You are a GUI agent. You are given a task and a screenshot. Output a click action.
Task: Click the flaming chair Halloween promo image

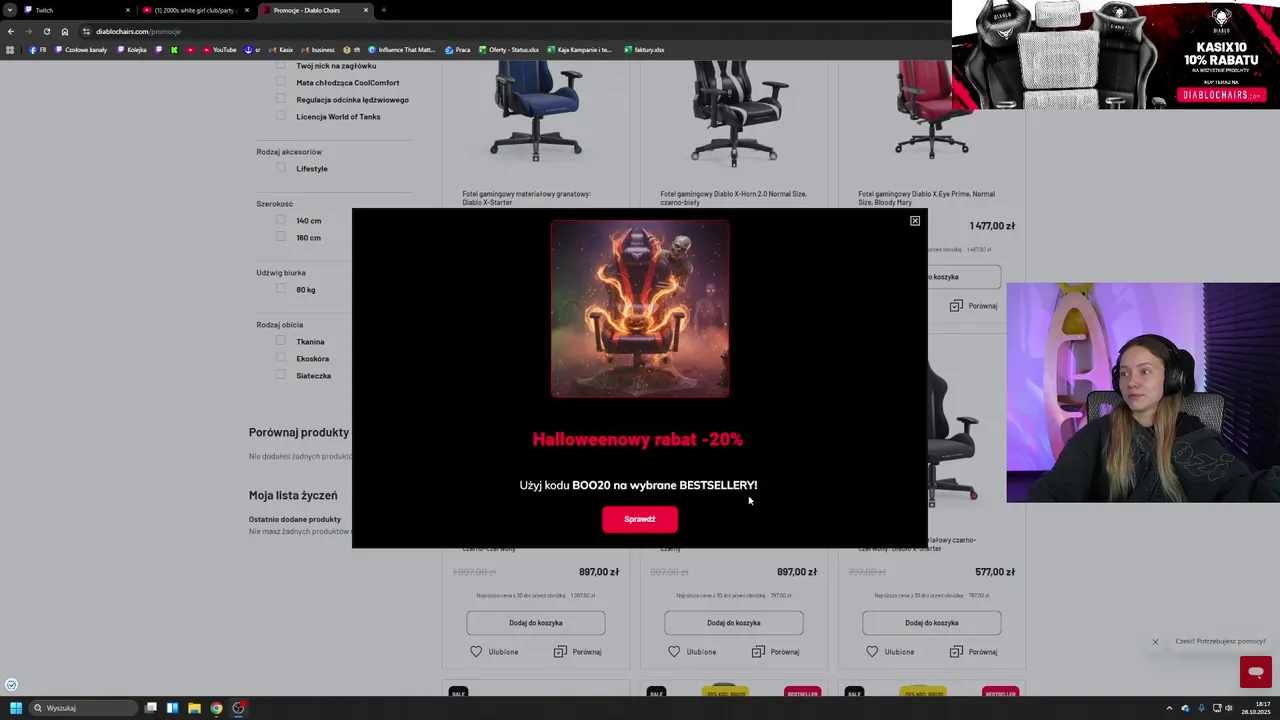(640, 309)
